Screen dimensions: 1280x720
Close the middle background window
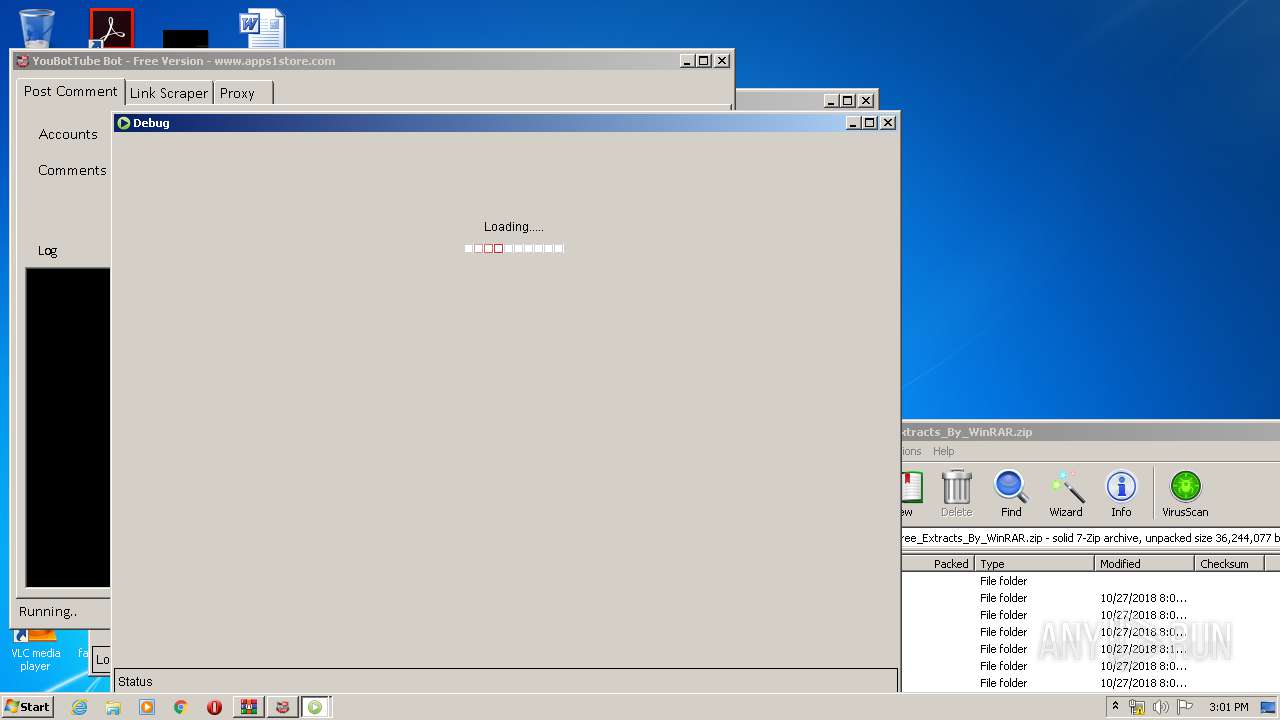click(x=866, y=100)
